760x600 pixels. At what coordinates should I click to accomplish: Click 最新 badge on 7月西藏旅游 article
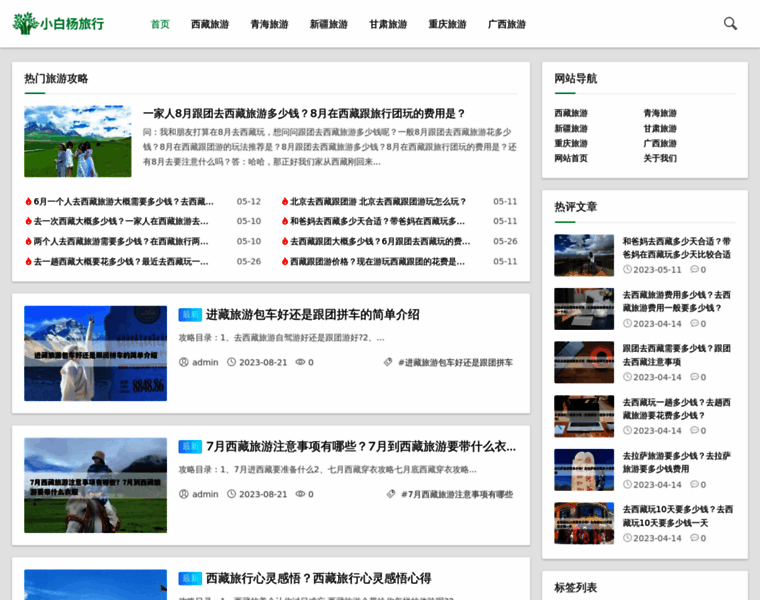[190, 446]
